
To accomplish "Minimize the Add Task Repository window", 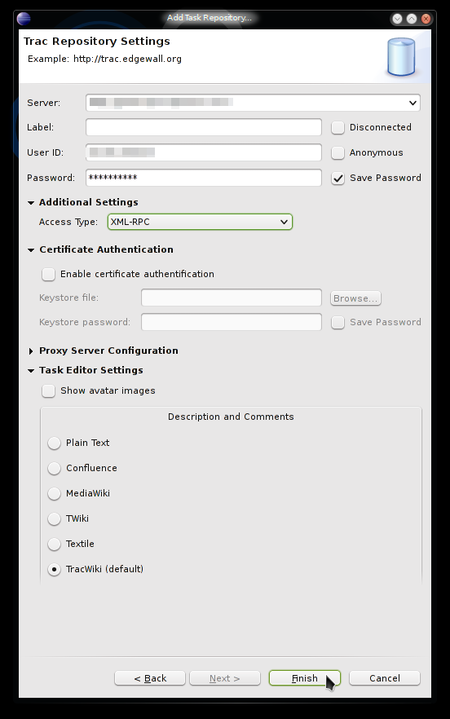I will point(397,19).
